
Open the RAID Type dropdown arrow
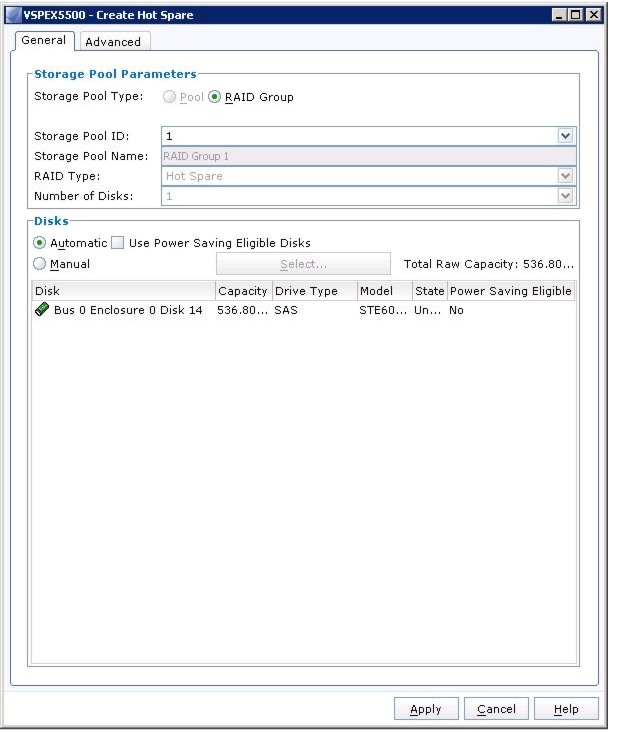(565, 176)
